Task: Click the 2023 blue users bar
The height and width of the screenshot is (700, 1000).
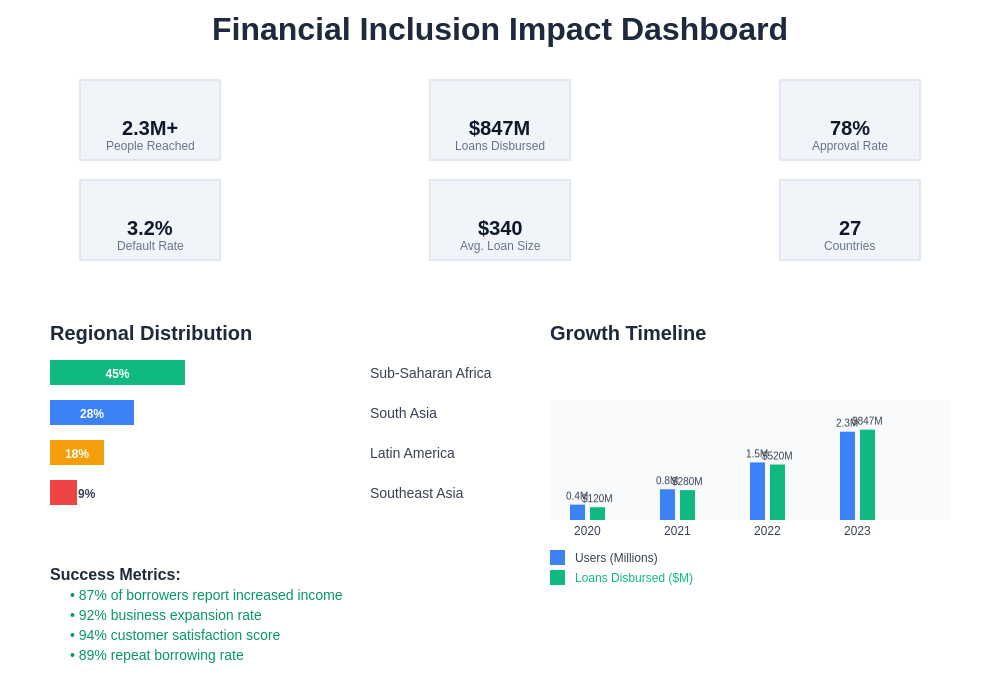Action: point(847,476)
